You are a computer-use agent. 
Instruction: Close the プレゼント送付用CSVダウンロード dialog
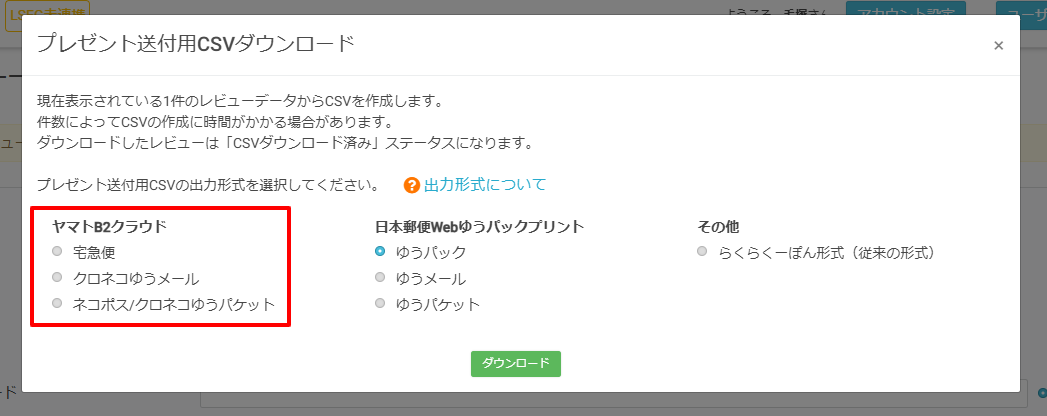998,45
